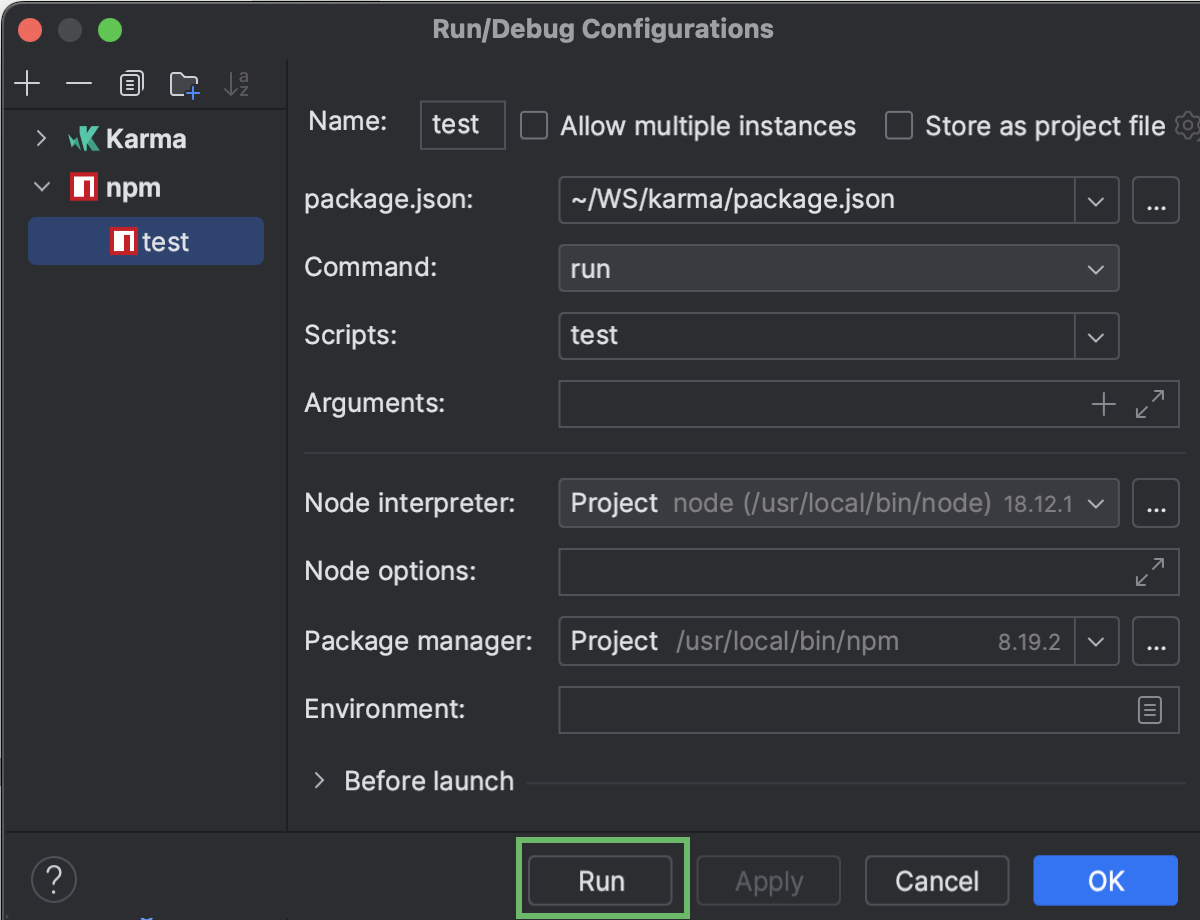
Task: Enable Allow multiple instances
Action: point(533,125)
